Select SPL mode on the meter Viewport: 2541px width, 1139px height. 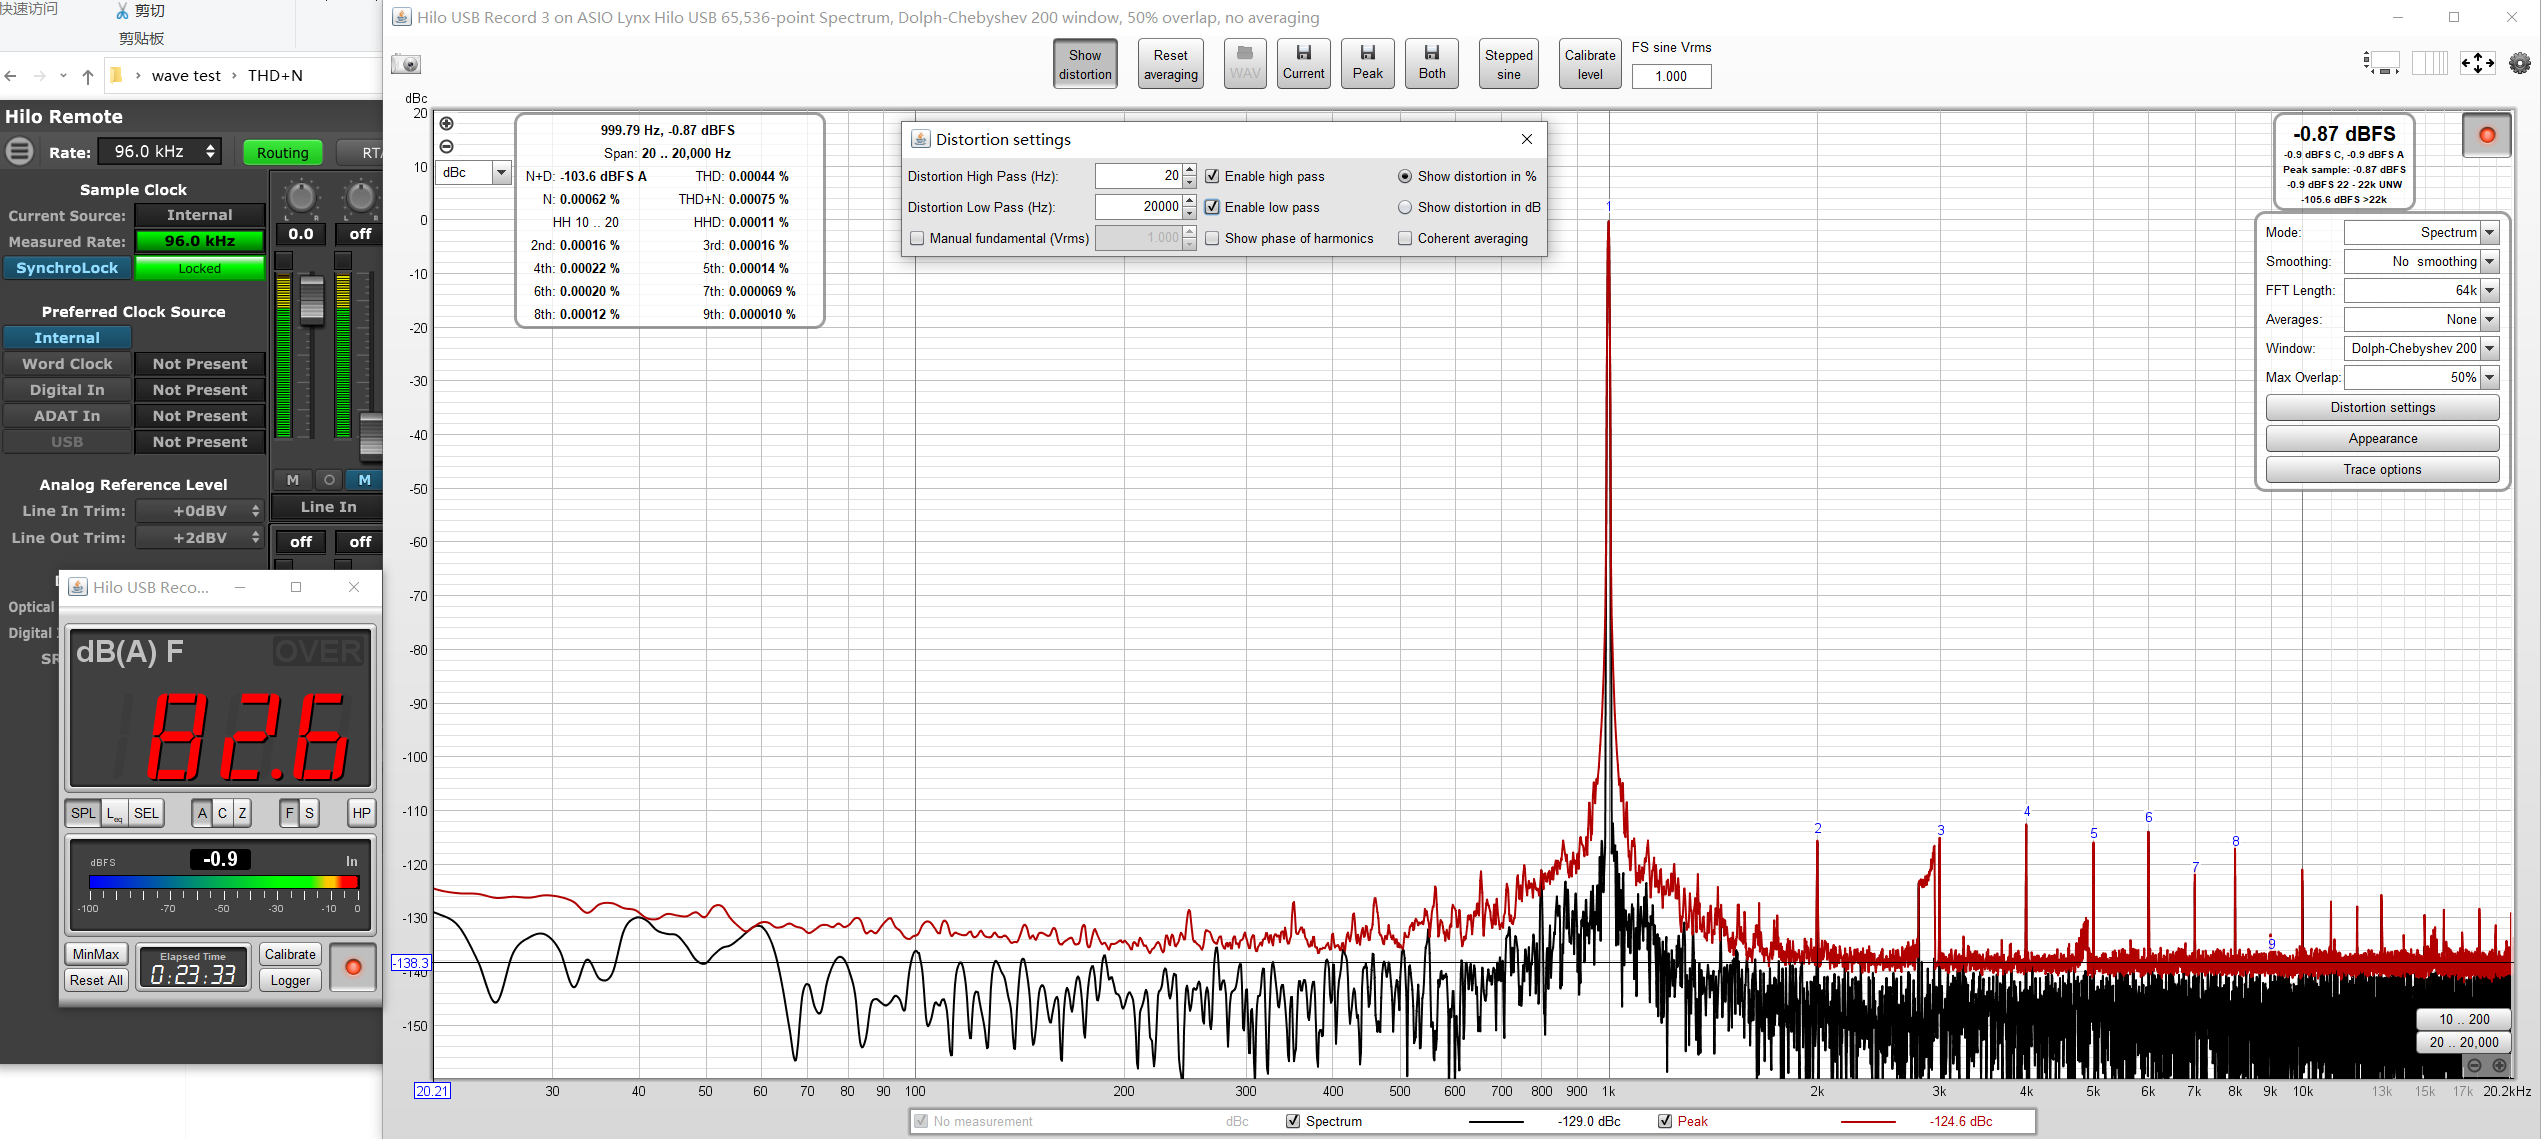(83, 813)
